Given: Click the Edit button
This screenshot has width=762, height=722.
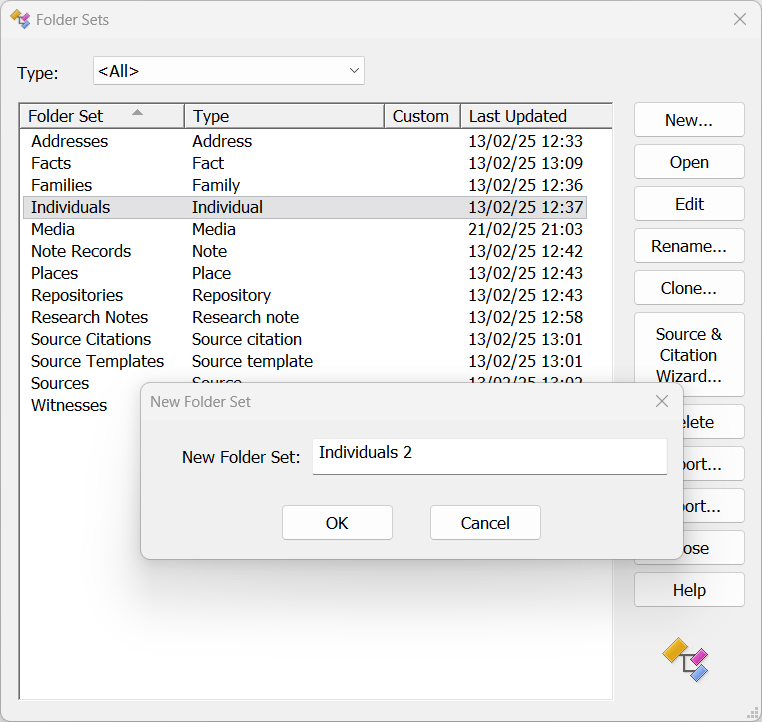Looking at the screenshot, I should pos(689,204).
